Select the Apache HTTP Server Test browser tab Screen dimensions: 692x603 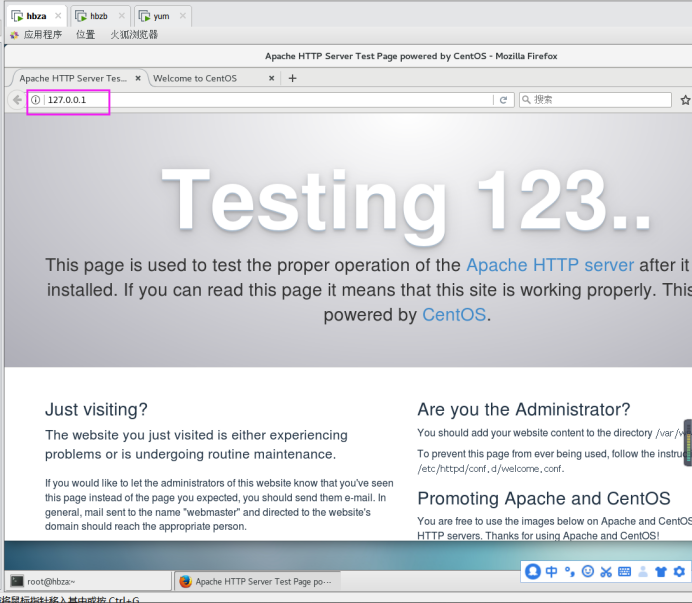click(73, 78)
